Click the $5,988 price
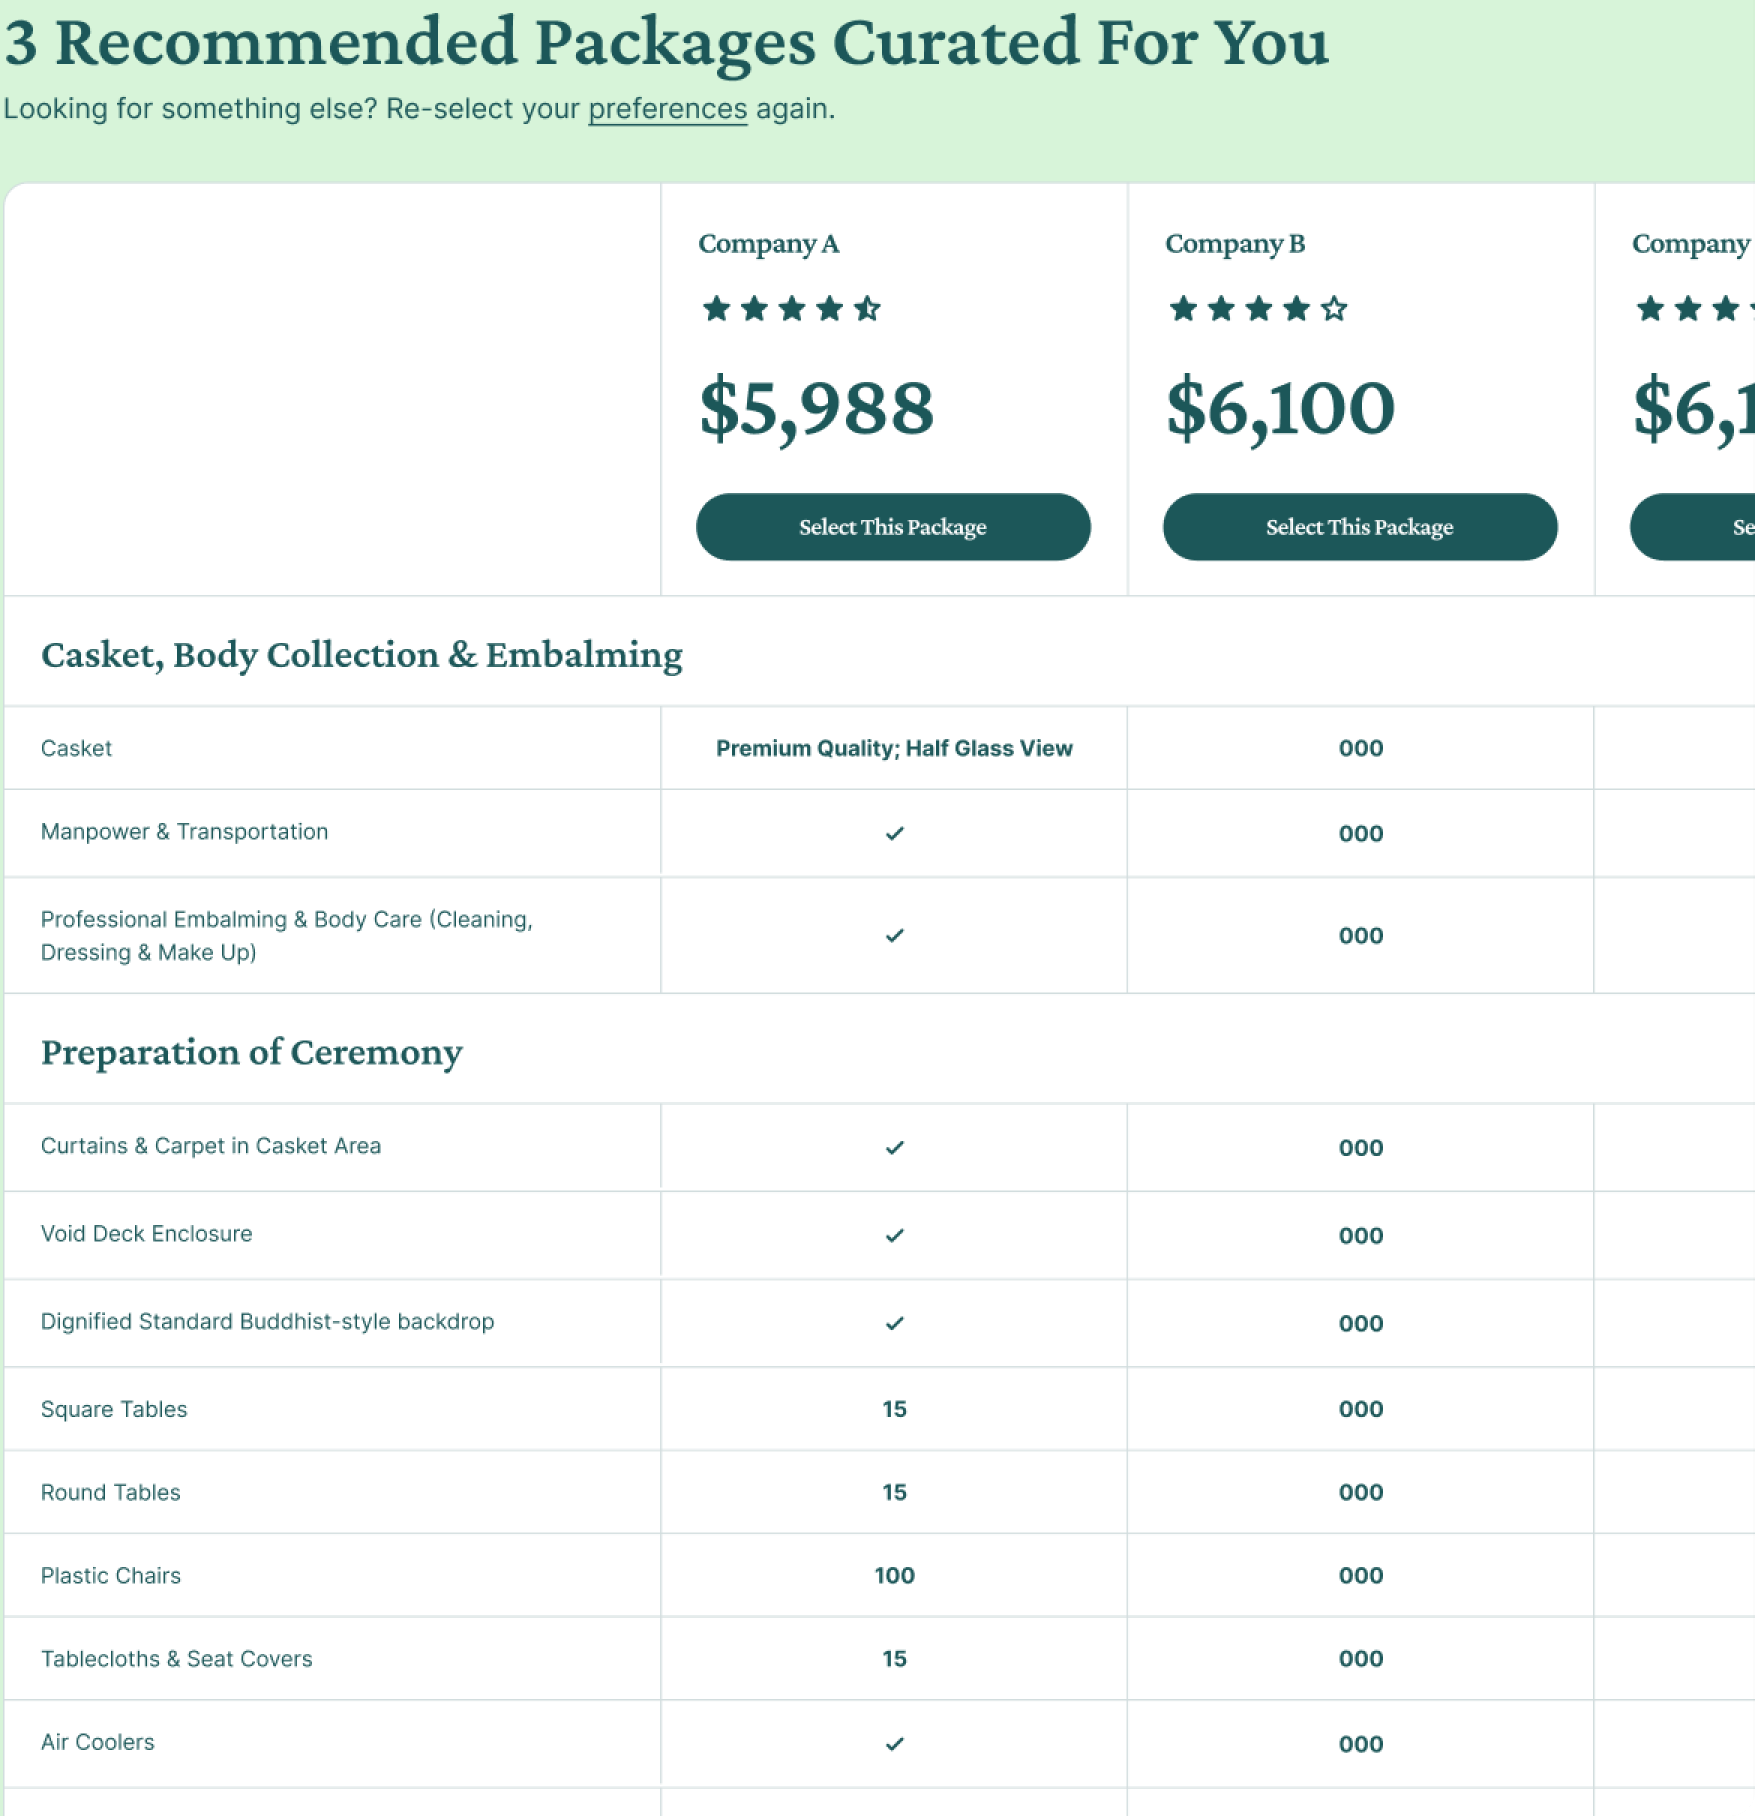 tap(816, 408)
